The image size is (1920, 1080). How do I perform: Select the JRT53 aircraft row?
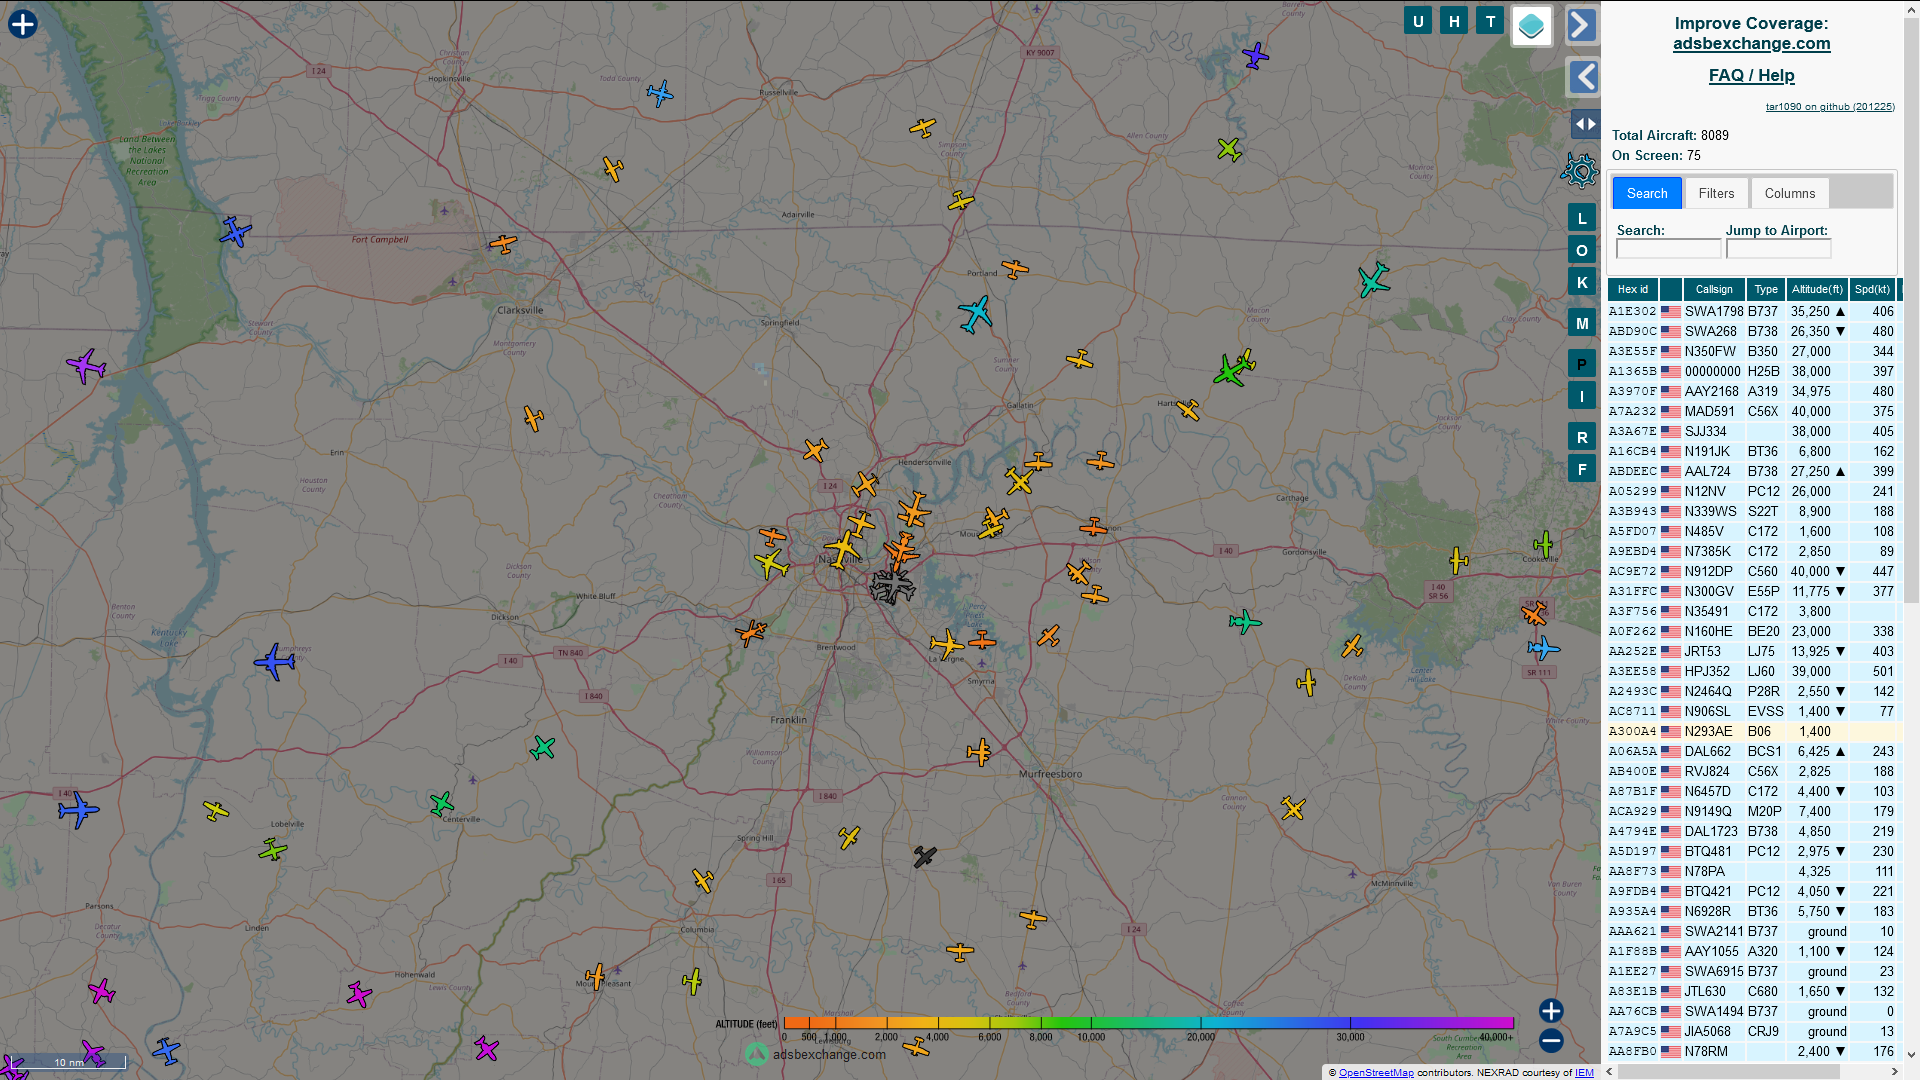(x=1753, y=651)
